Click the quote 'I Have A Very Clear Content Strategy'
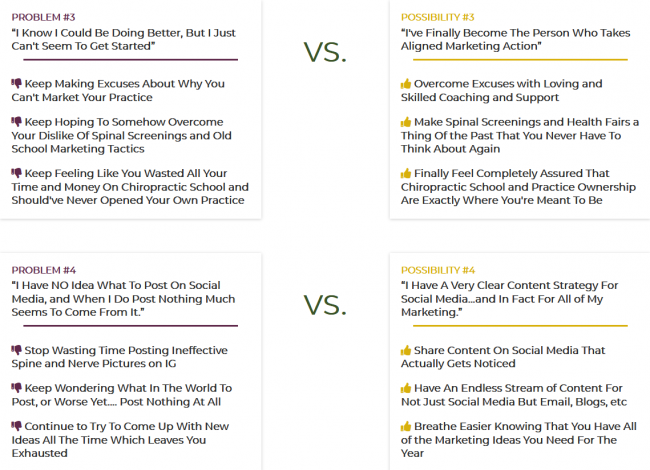 click(x=509, y=298)
